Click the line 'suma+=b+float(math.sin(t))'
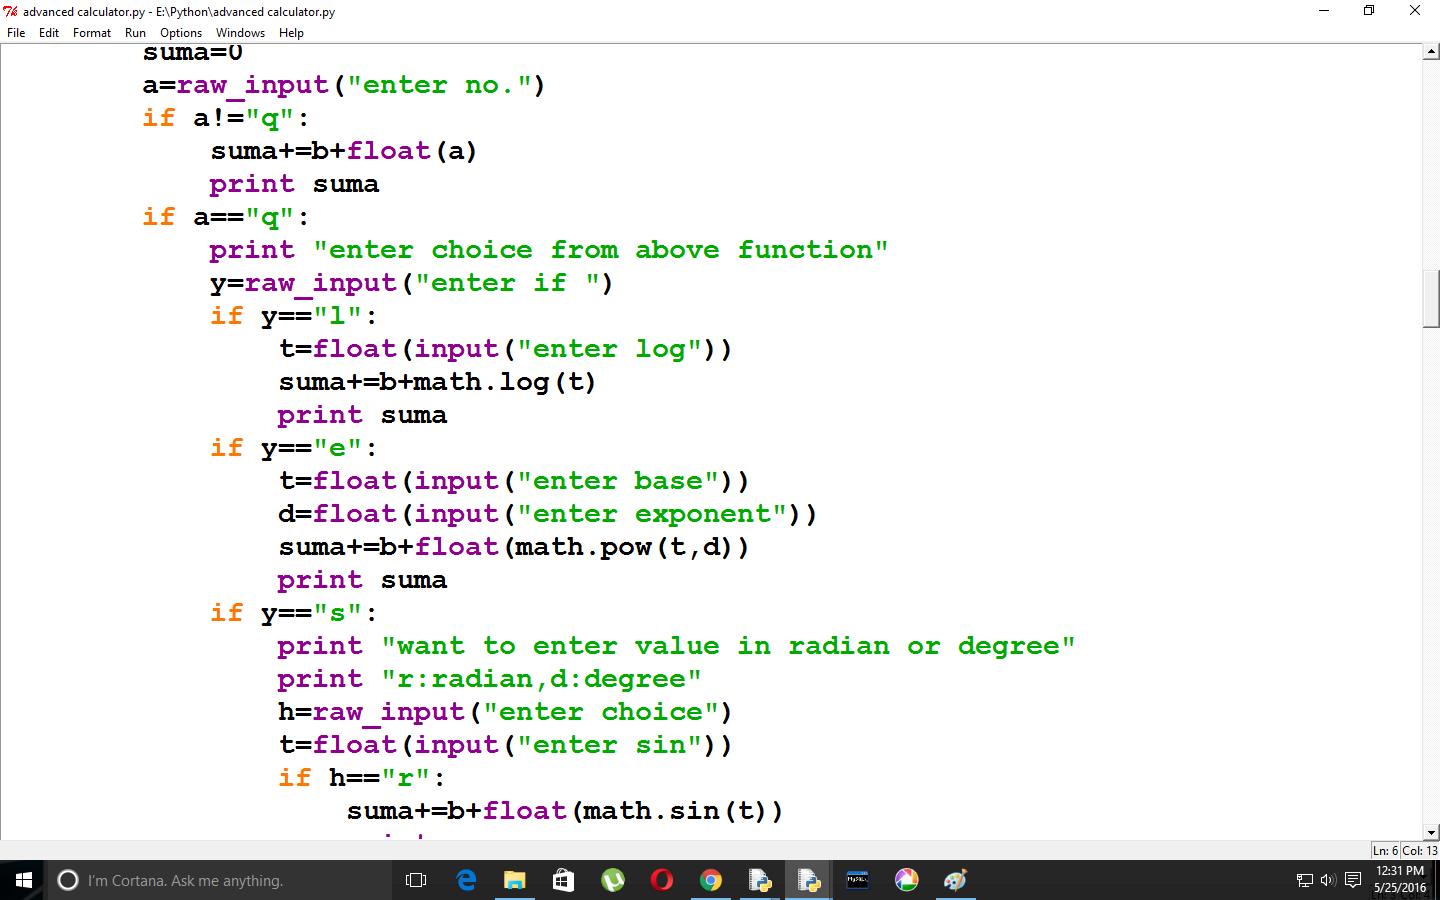The image size is (1440, 900). (565, 811)
